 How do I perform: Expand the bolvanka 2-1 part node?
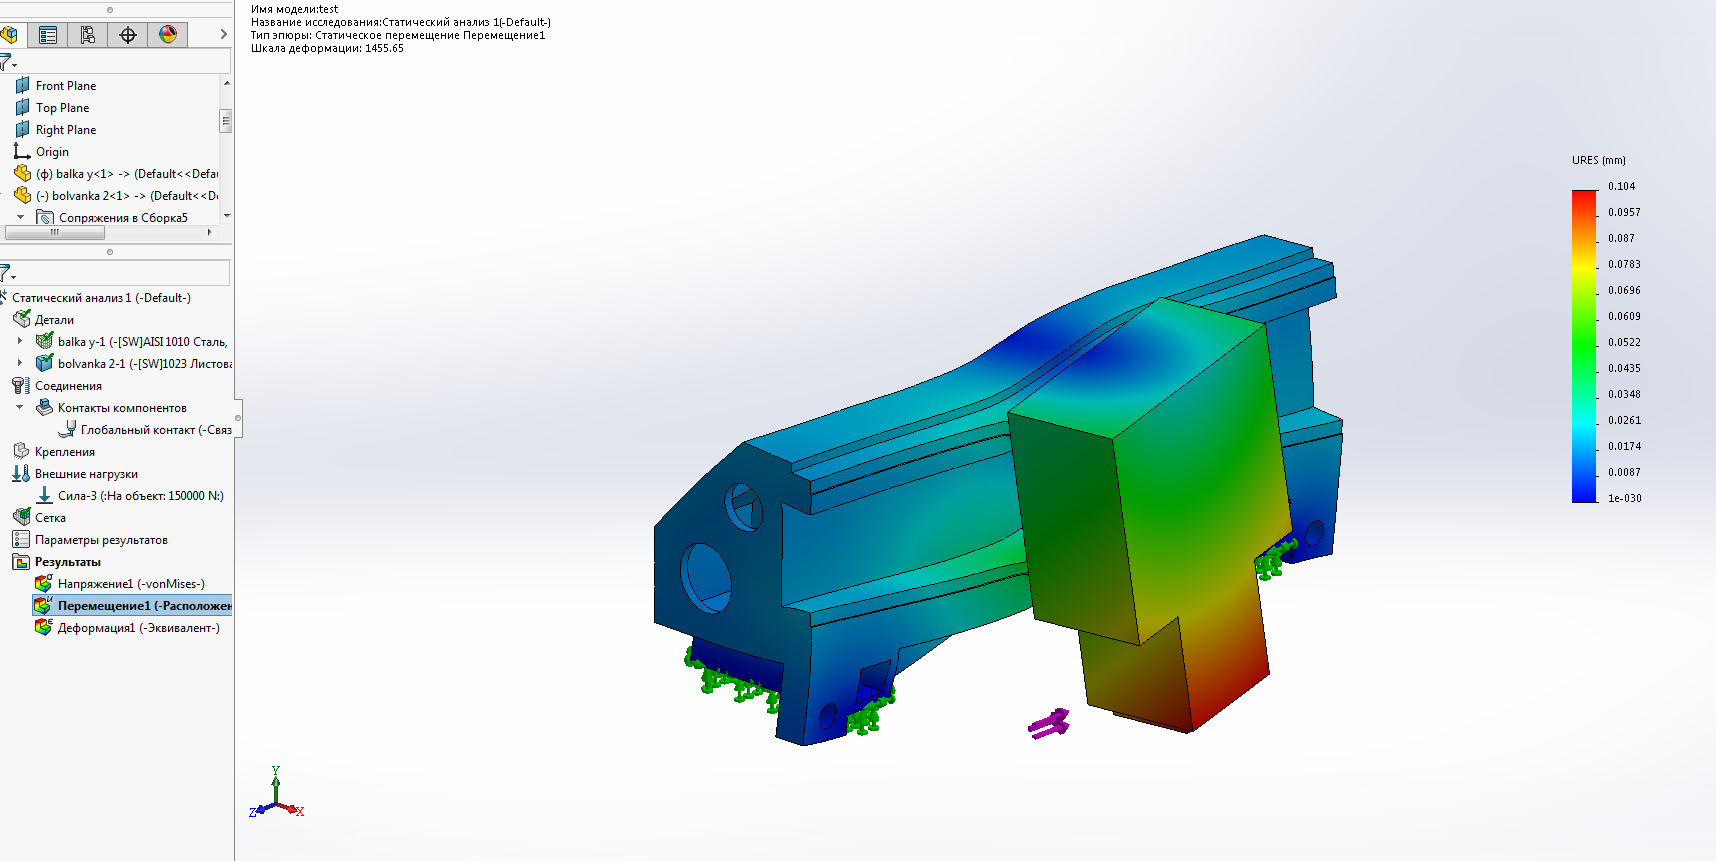[20, 363]
